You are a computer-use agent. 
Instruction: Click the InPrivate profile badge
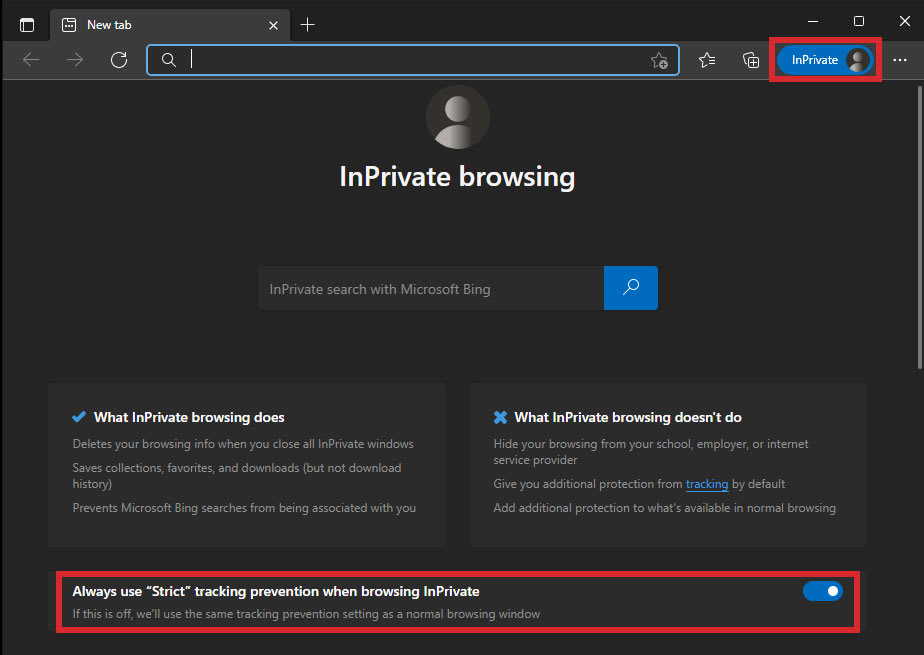tap(825, 59)
